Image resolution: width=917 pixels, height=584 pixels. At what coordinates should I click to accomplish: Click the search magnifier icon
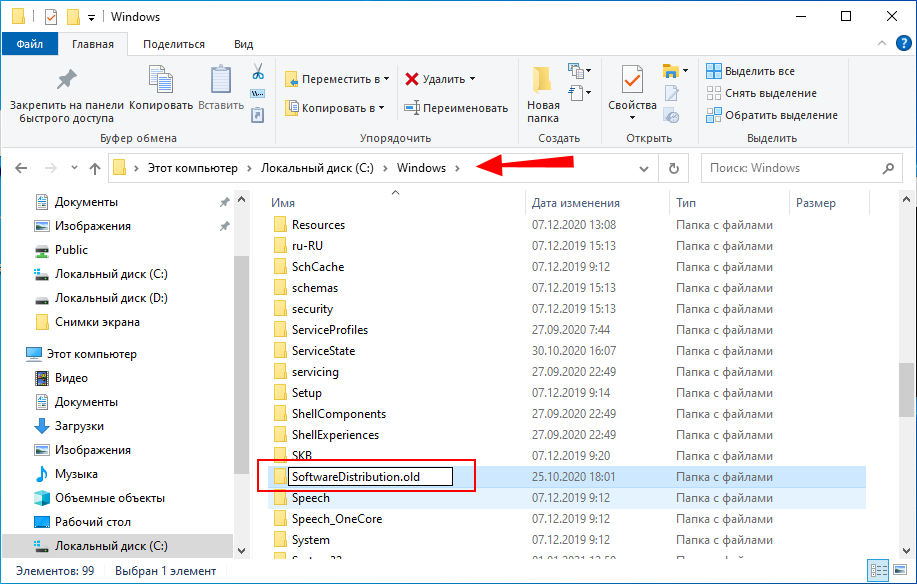click(x=888, y=168)
